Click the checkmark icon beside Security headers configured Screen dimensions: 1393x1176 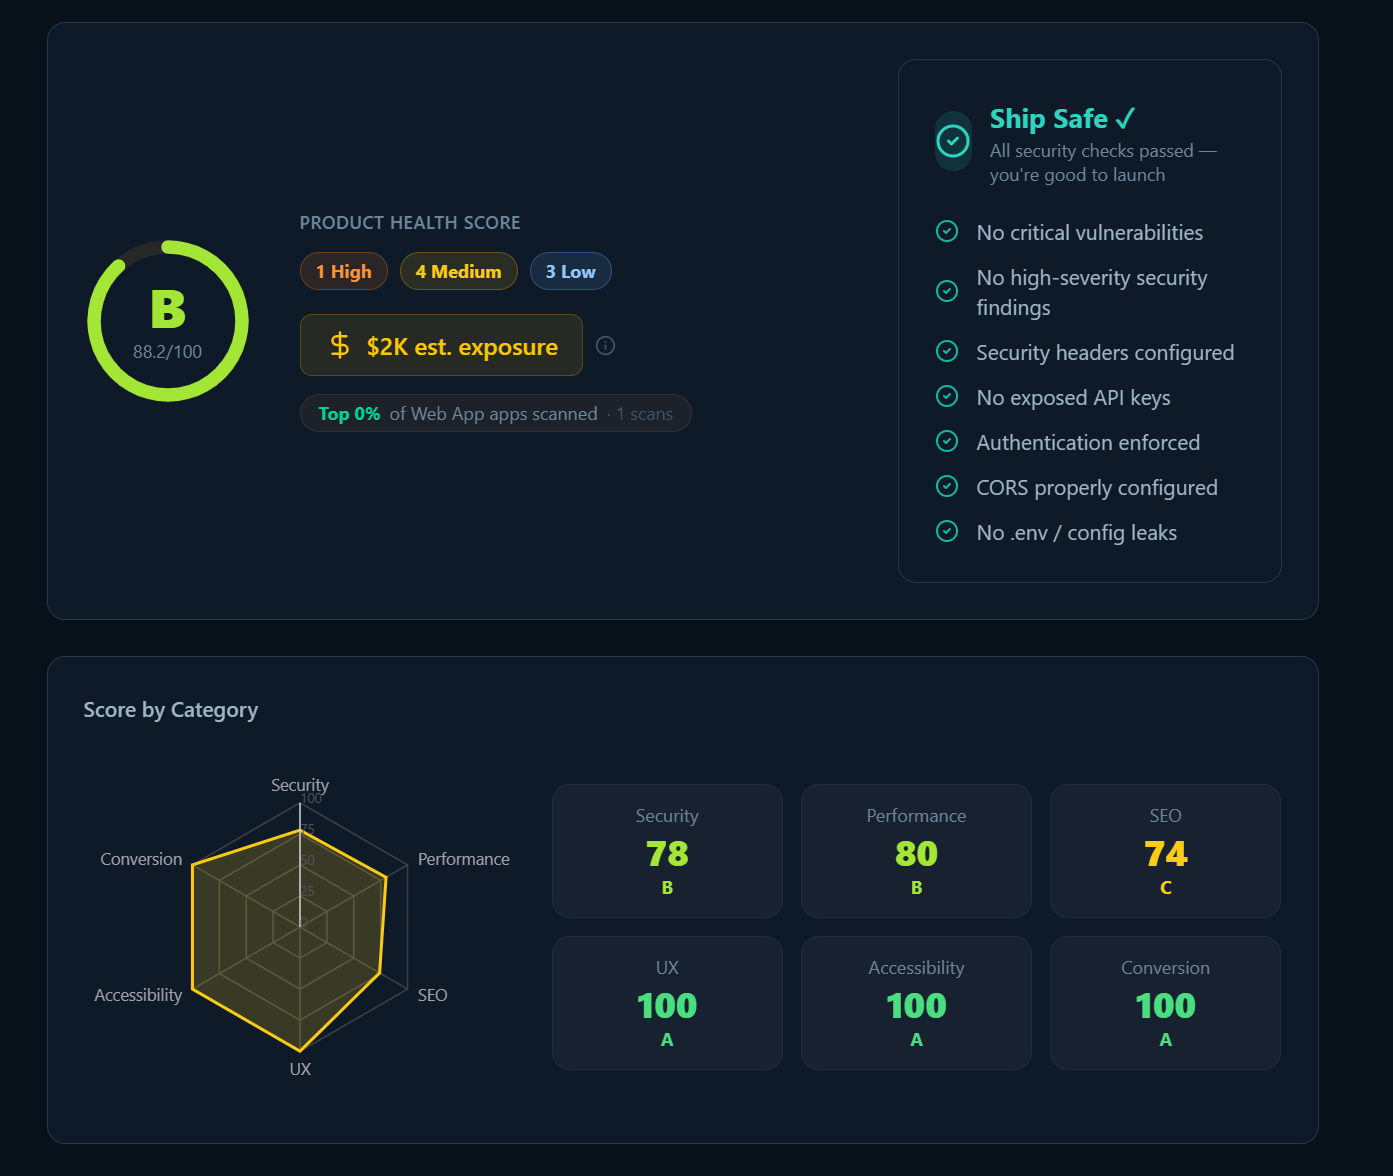(947, 351)
